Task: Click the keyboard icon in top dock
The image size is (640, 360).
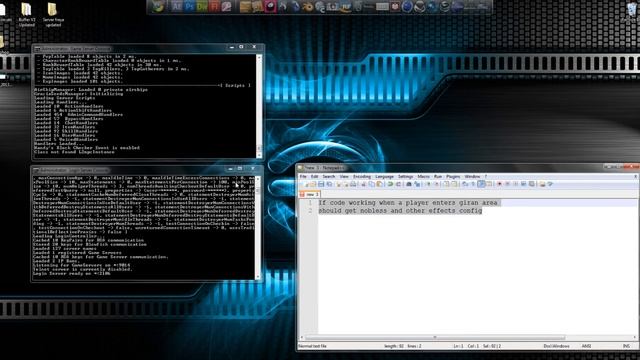Action: (382, 7)
